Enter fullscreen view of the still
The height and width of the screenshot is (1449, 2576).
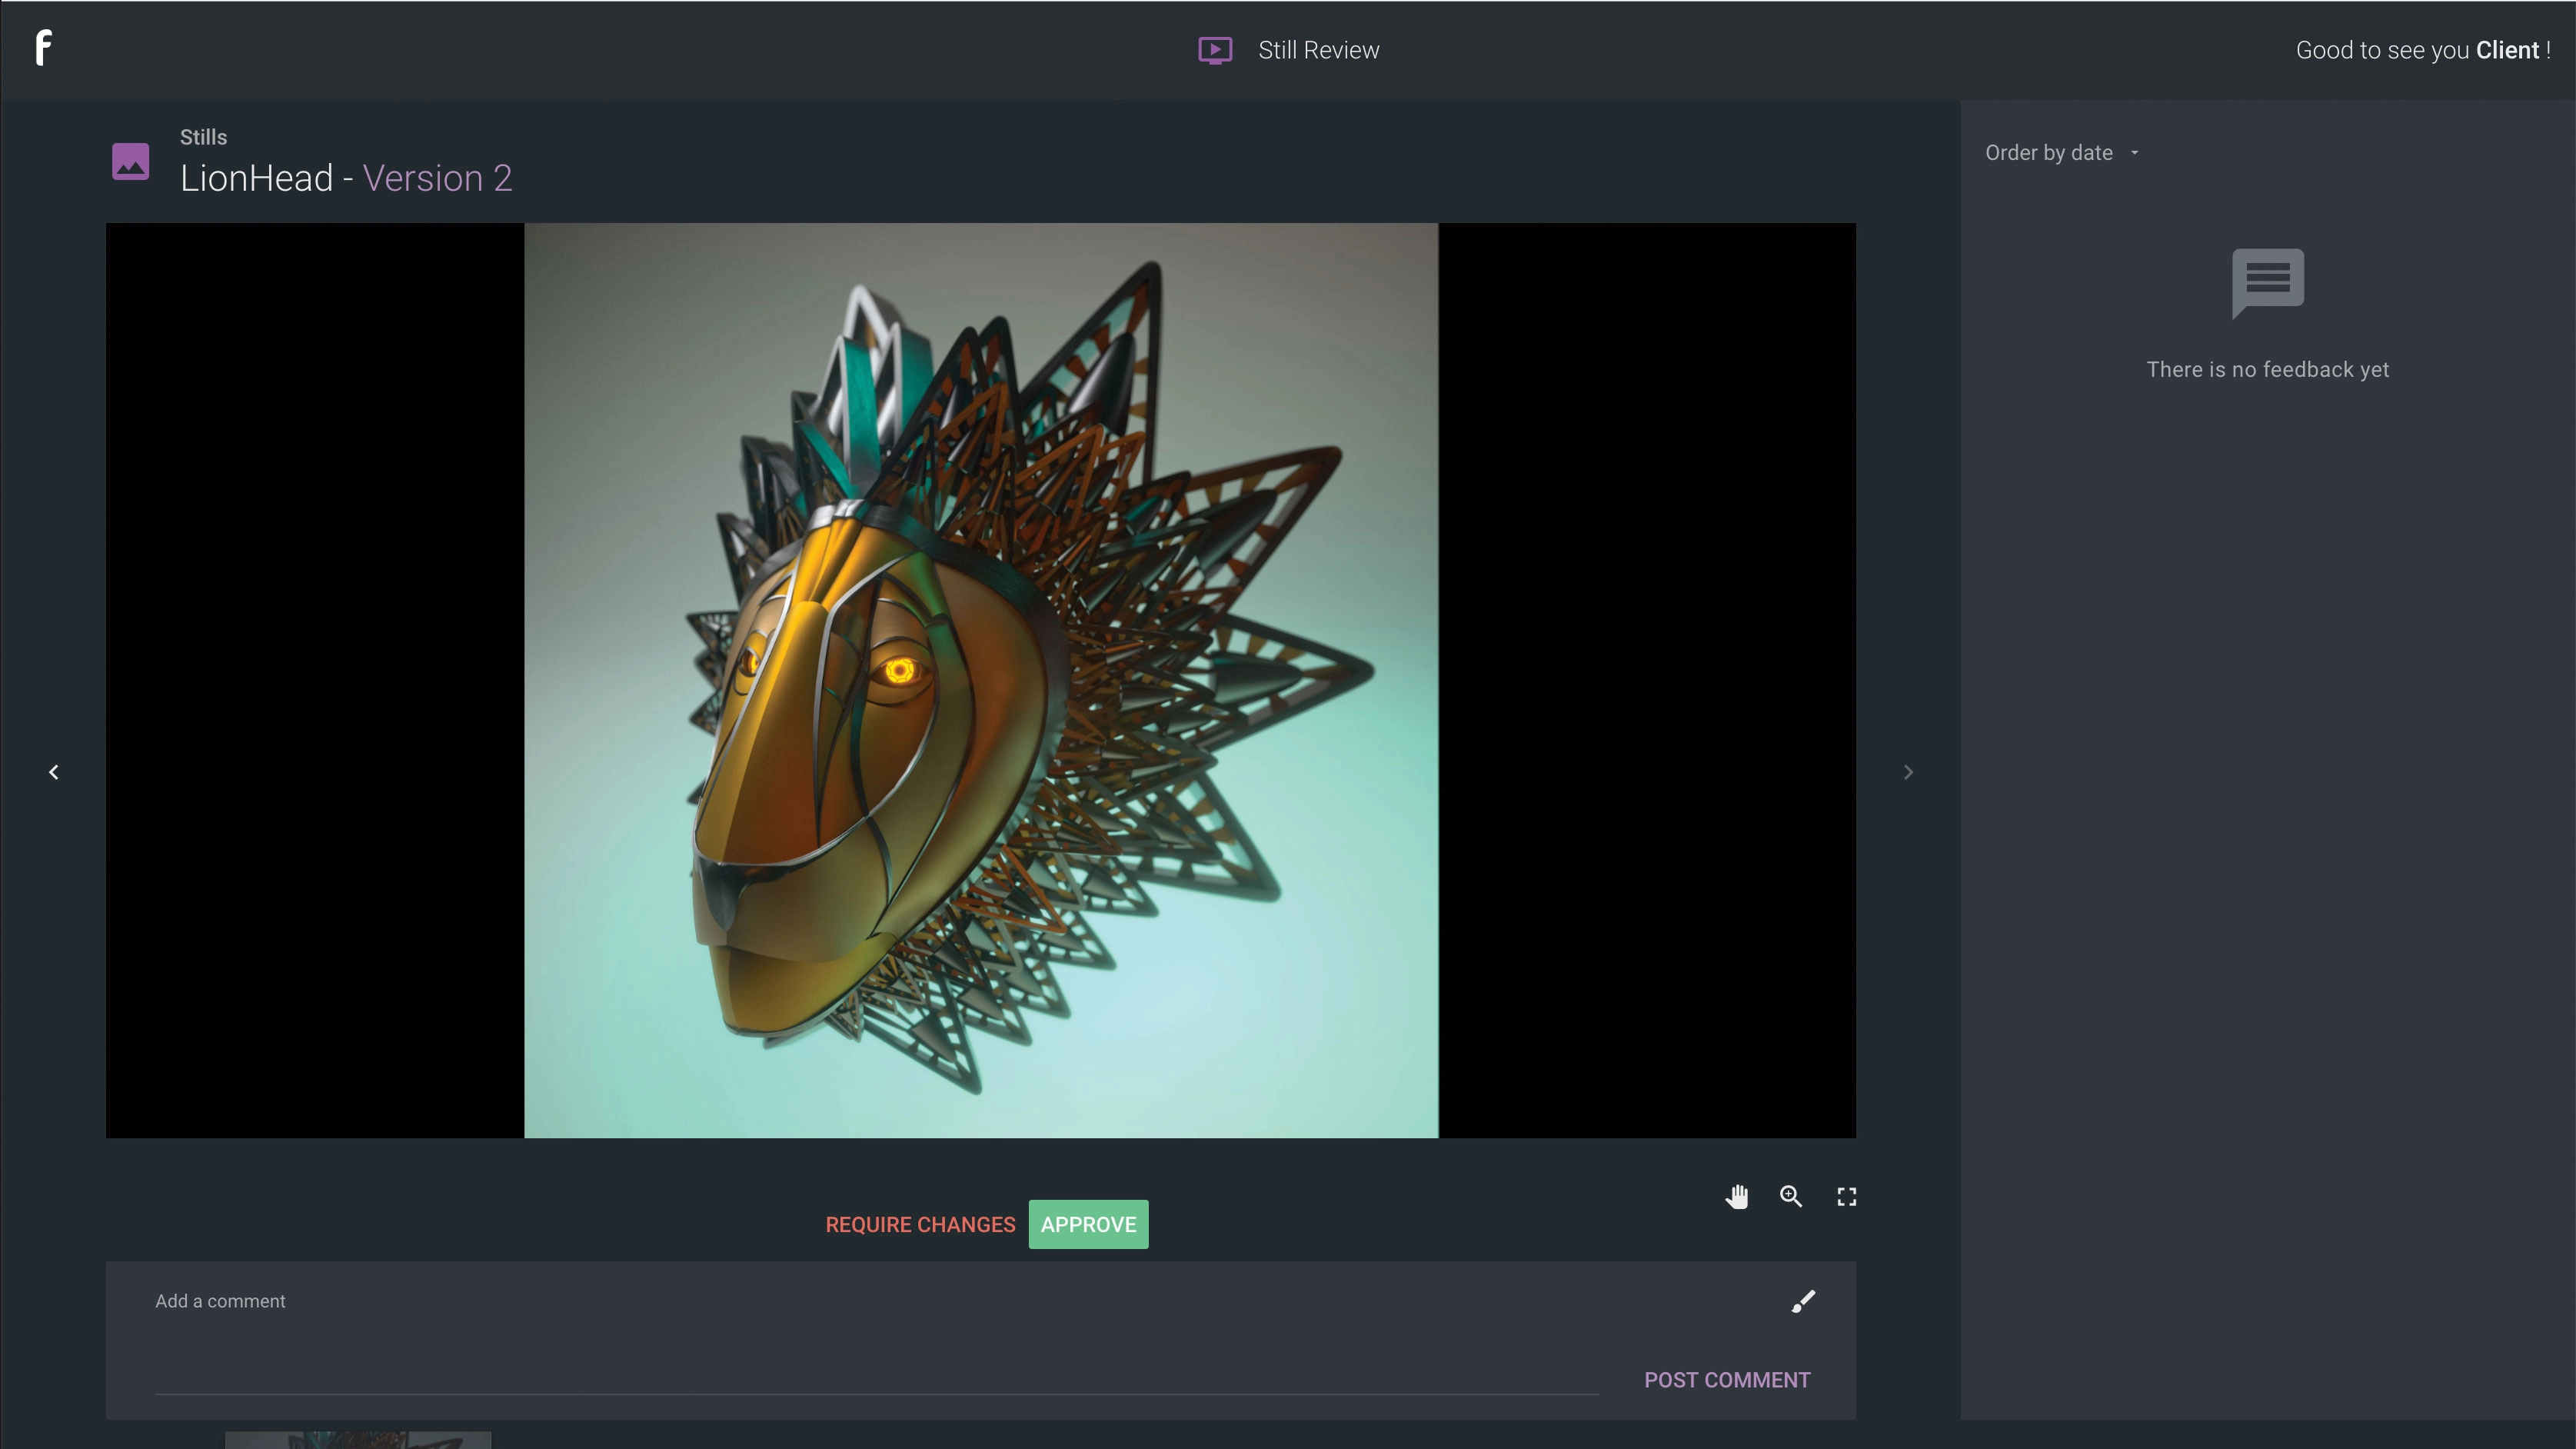click(x=1846, y=1196)
